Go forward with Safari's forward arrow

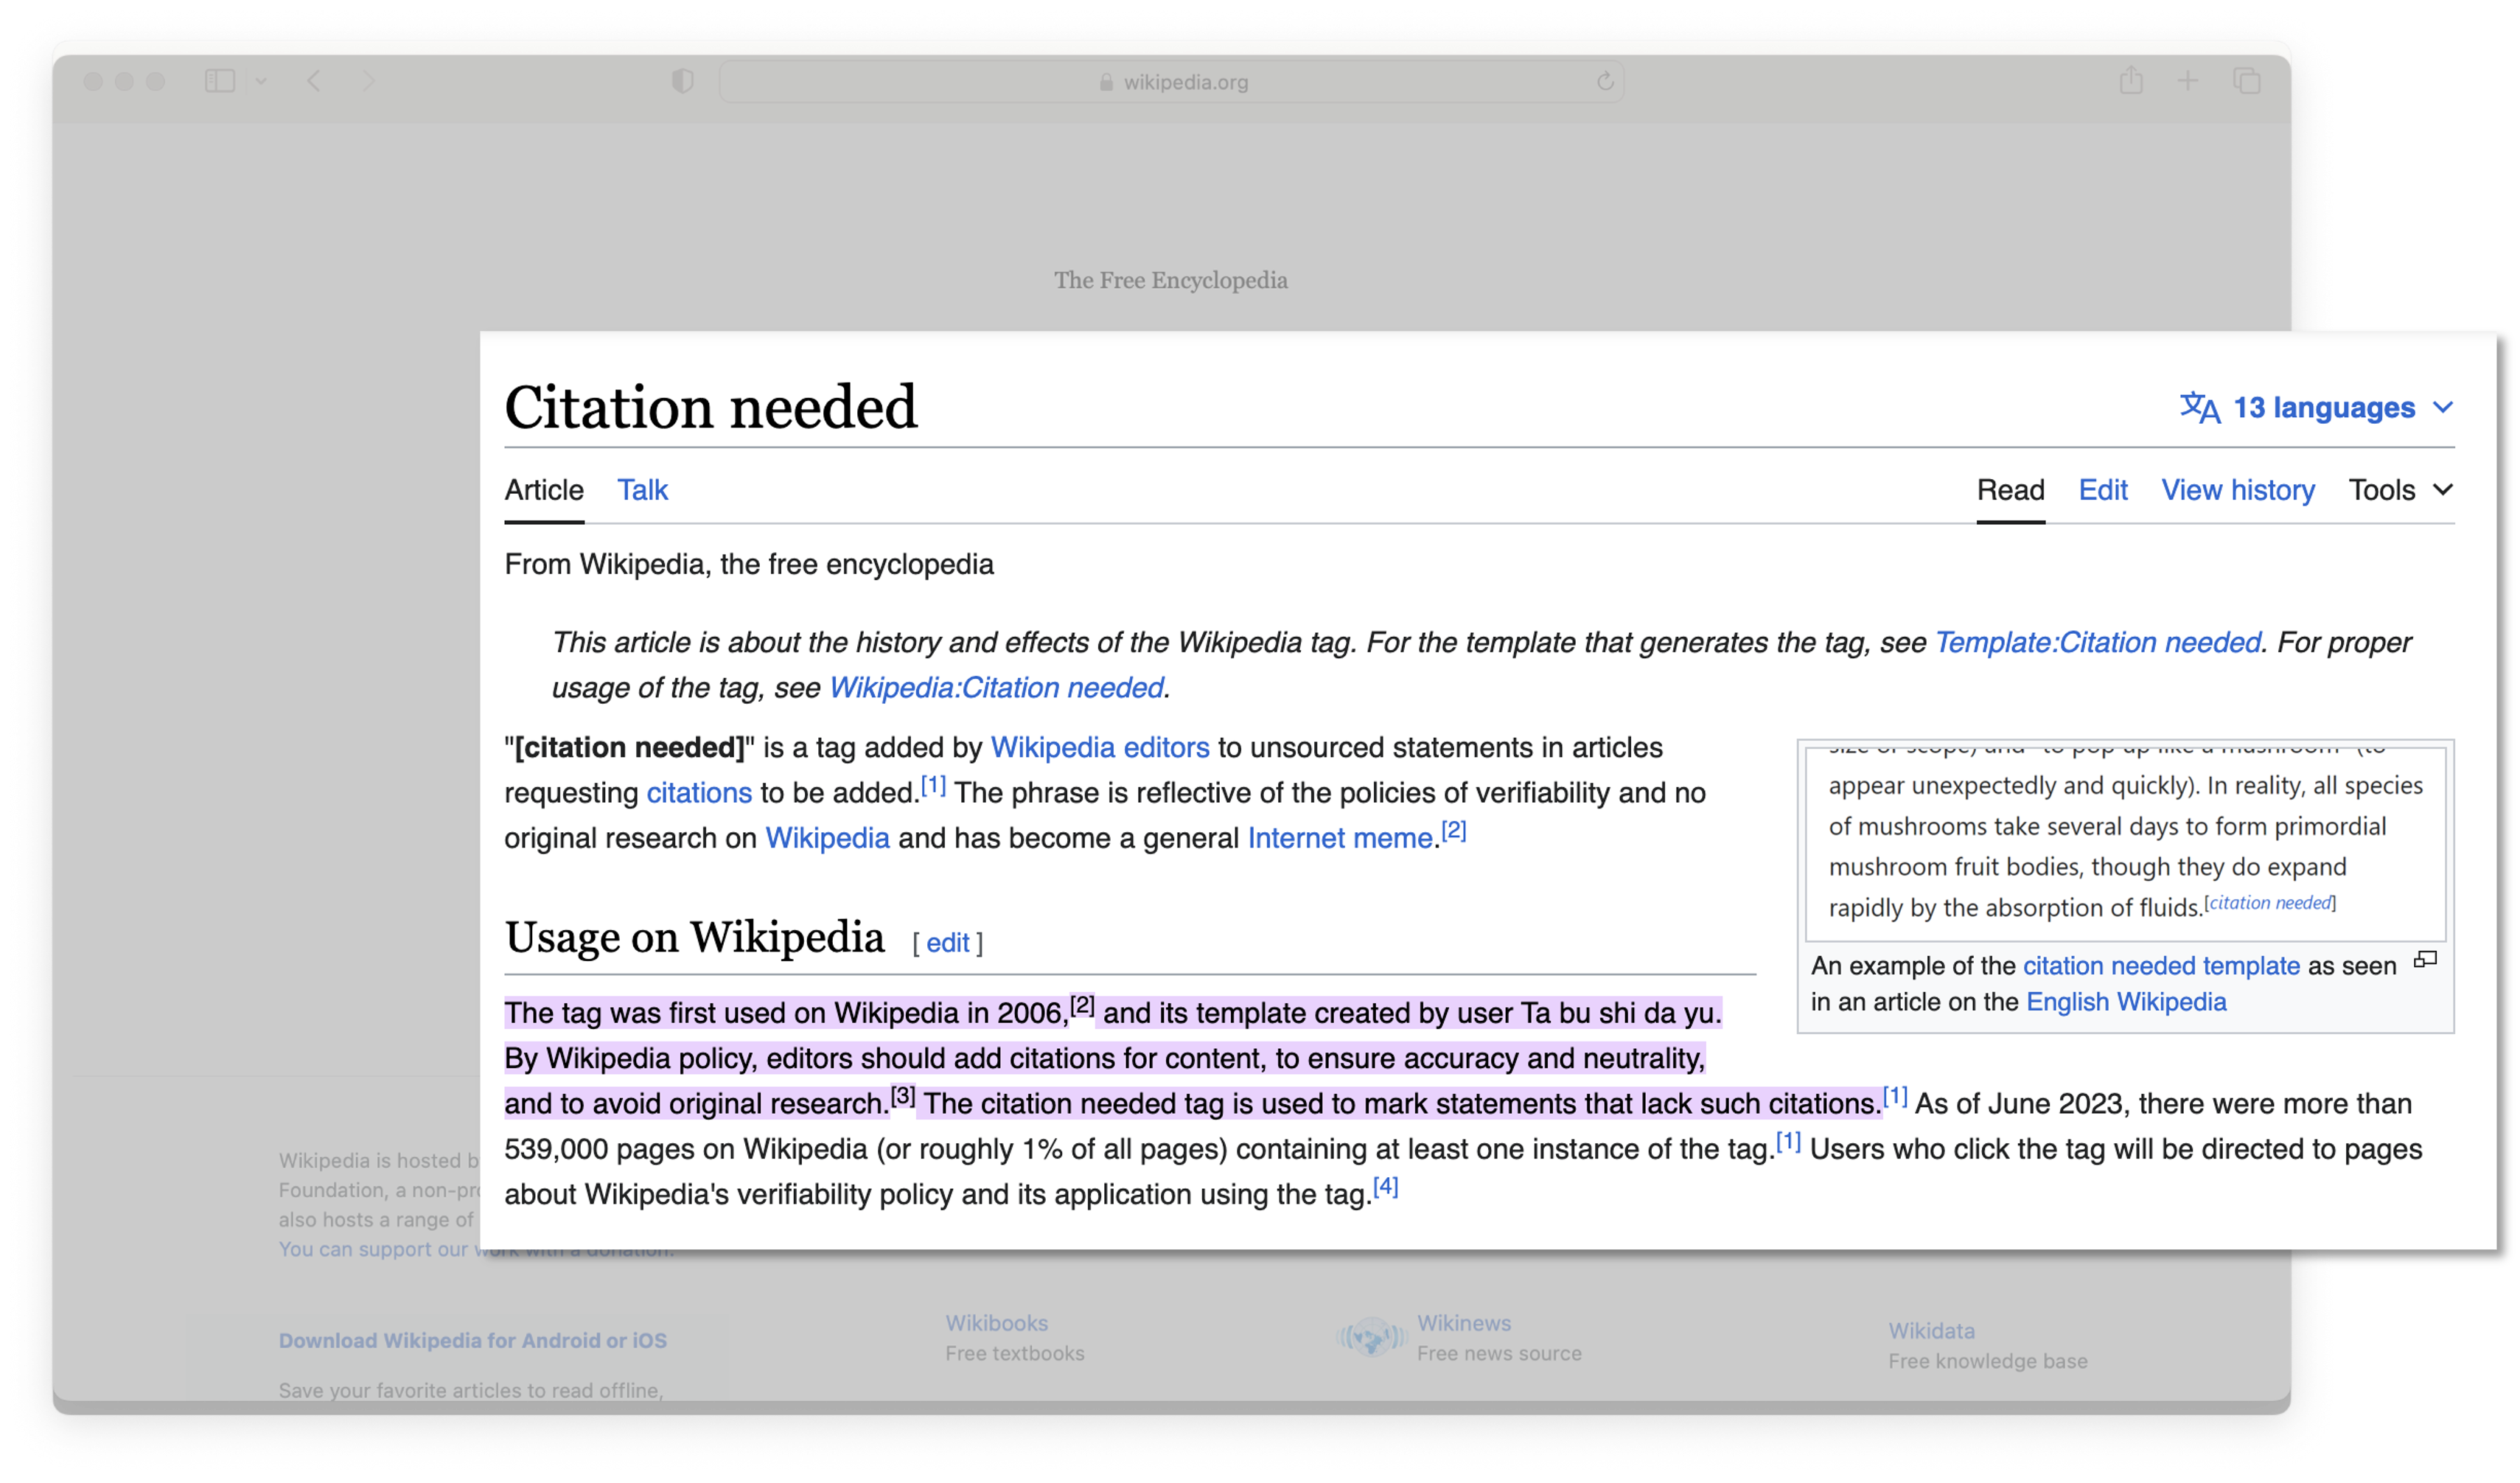point(368,81)
